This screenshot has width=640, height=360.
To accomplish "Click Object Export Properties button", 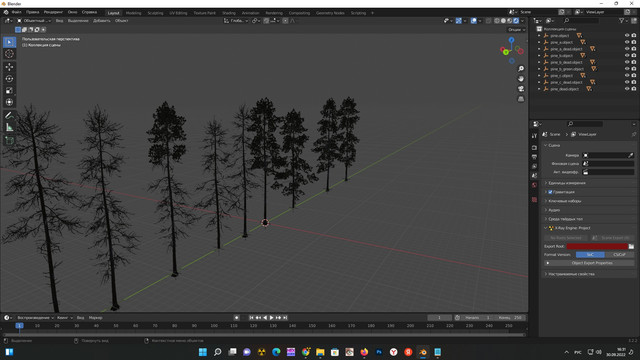I will pyautogui.click(x=589, y=263).
